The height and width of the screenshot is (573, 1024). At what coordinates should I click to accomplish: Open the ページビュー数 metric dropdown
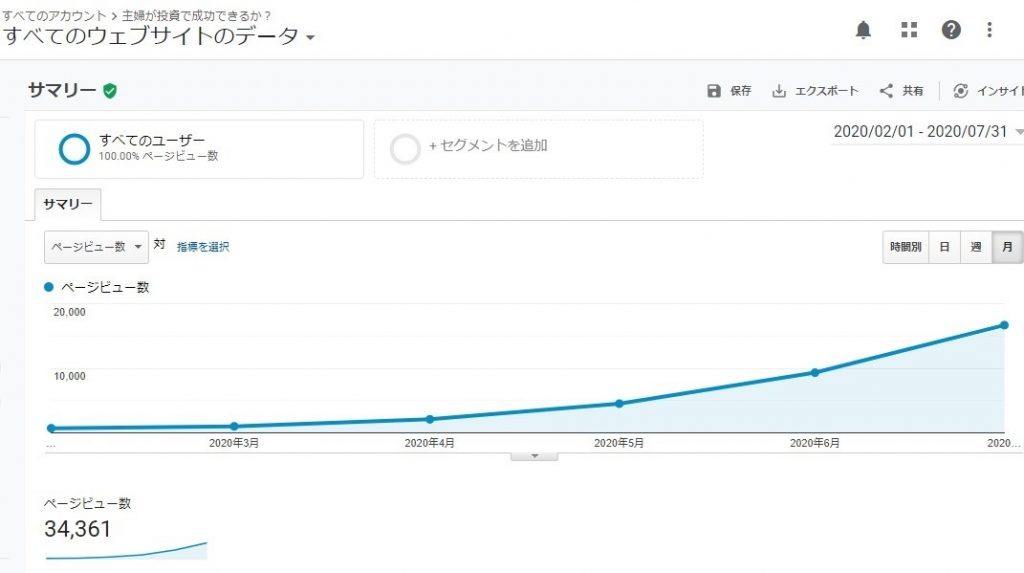click(x=97, y=247)
